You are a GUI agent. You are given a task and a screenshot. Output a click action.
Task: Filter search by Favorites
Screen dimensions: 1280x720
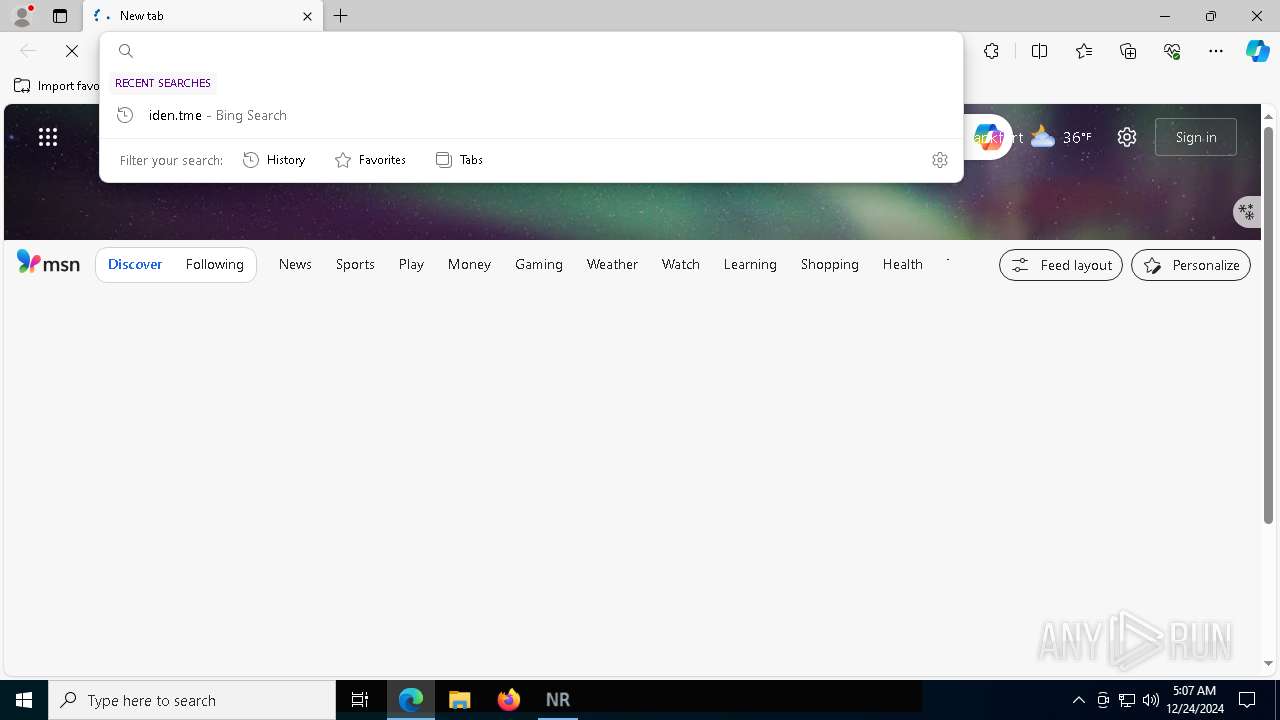370,160
